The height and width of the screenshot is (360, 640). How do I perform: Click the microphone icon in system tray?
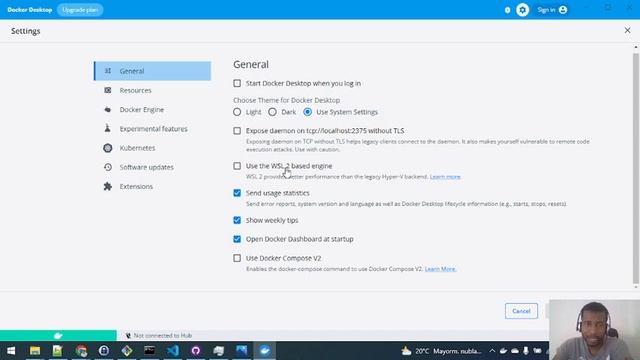pyautogui.click(x=526, y=351)
